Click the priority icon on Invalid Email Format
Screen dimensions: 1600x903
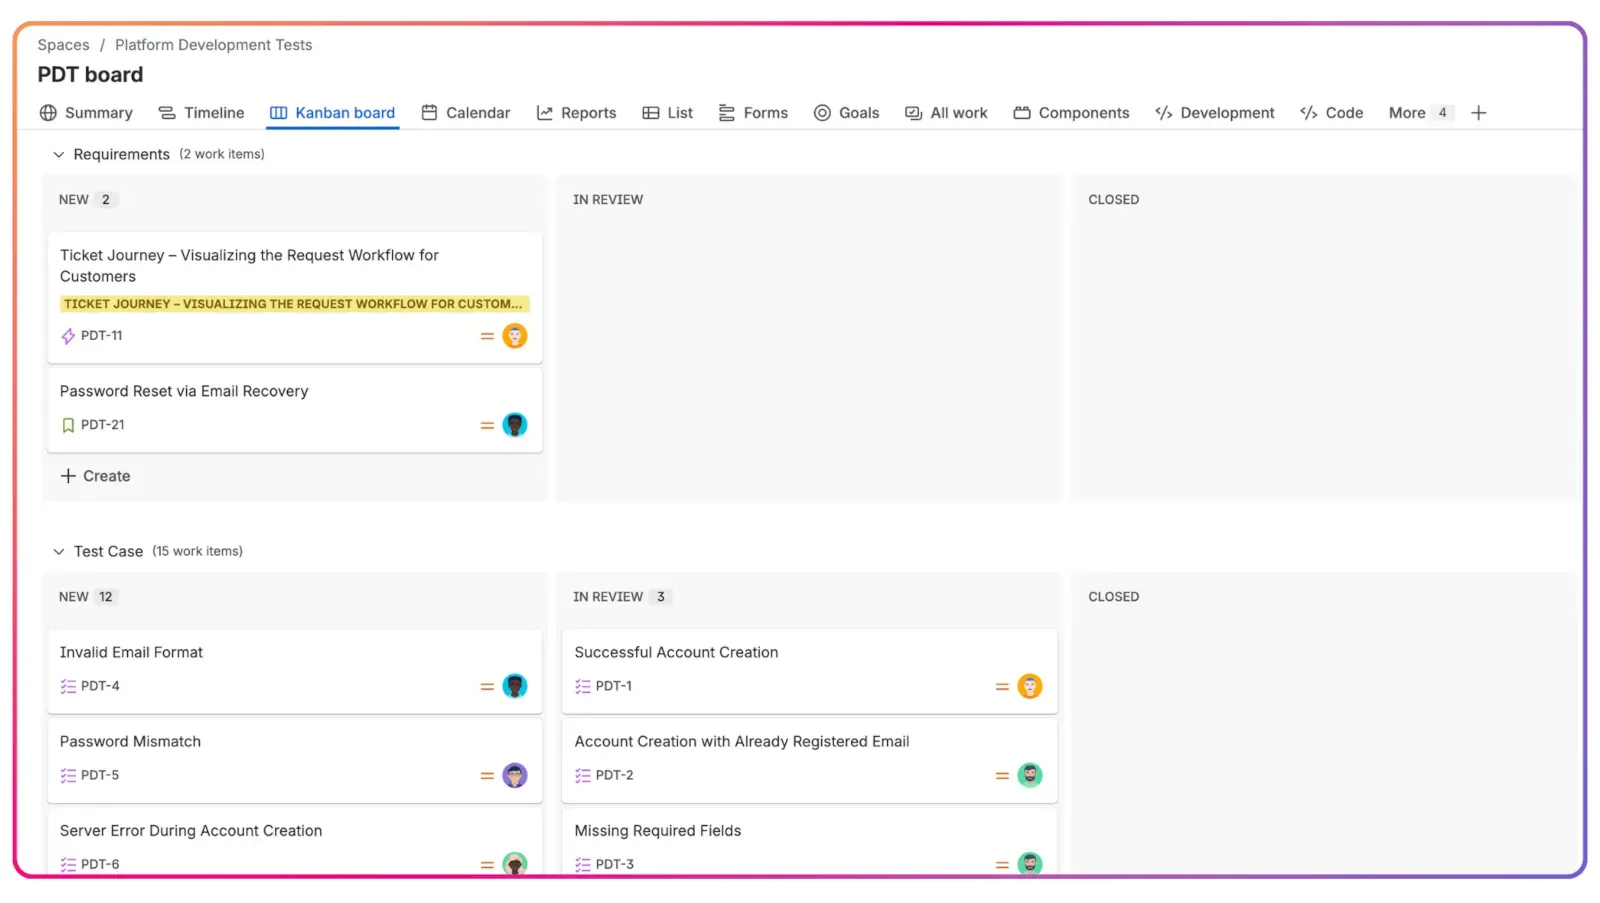(x=487, y=686)
